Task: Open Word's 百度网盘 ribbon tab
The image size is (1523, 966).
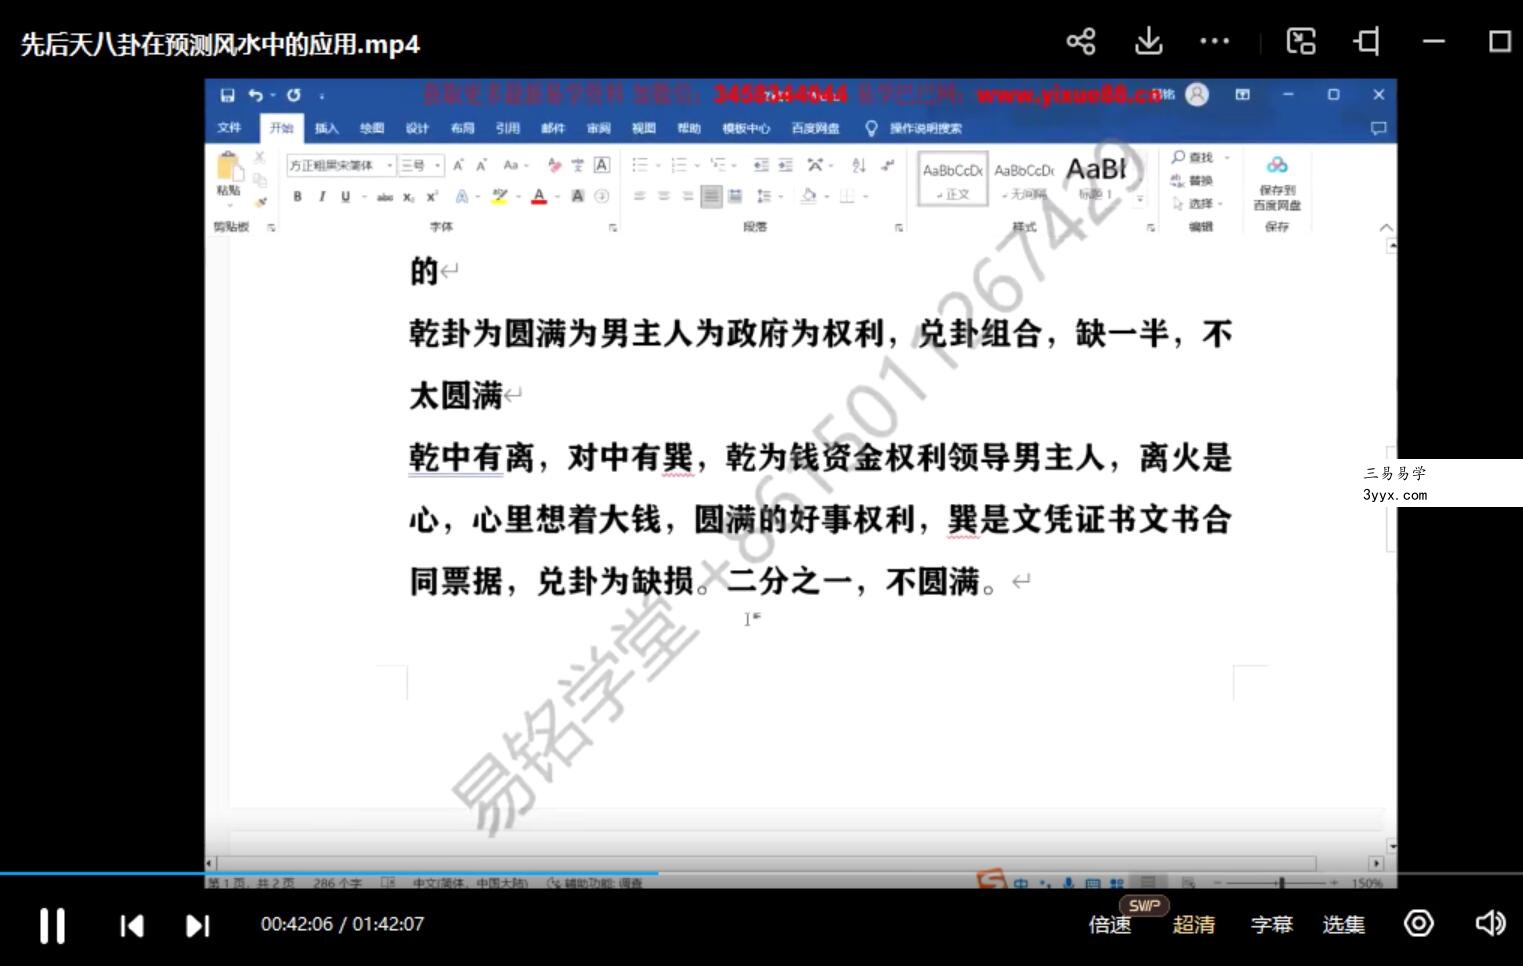Action: click(815, 128)
